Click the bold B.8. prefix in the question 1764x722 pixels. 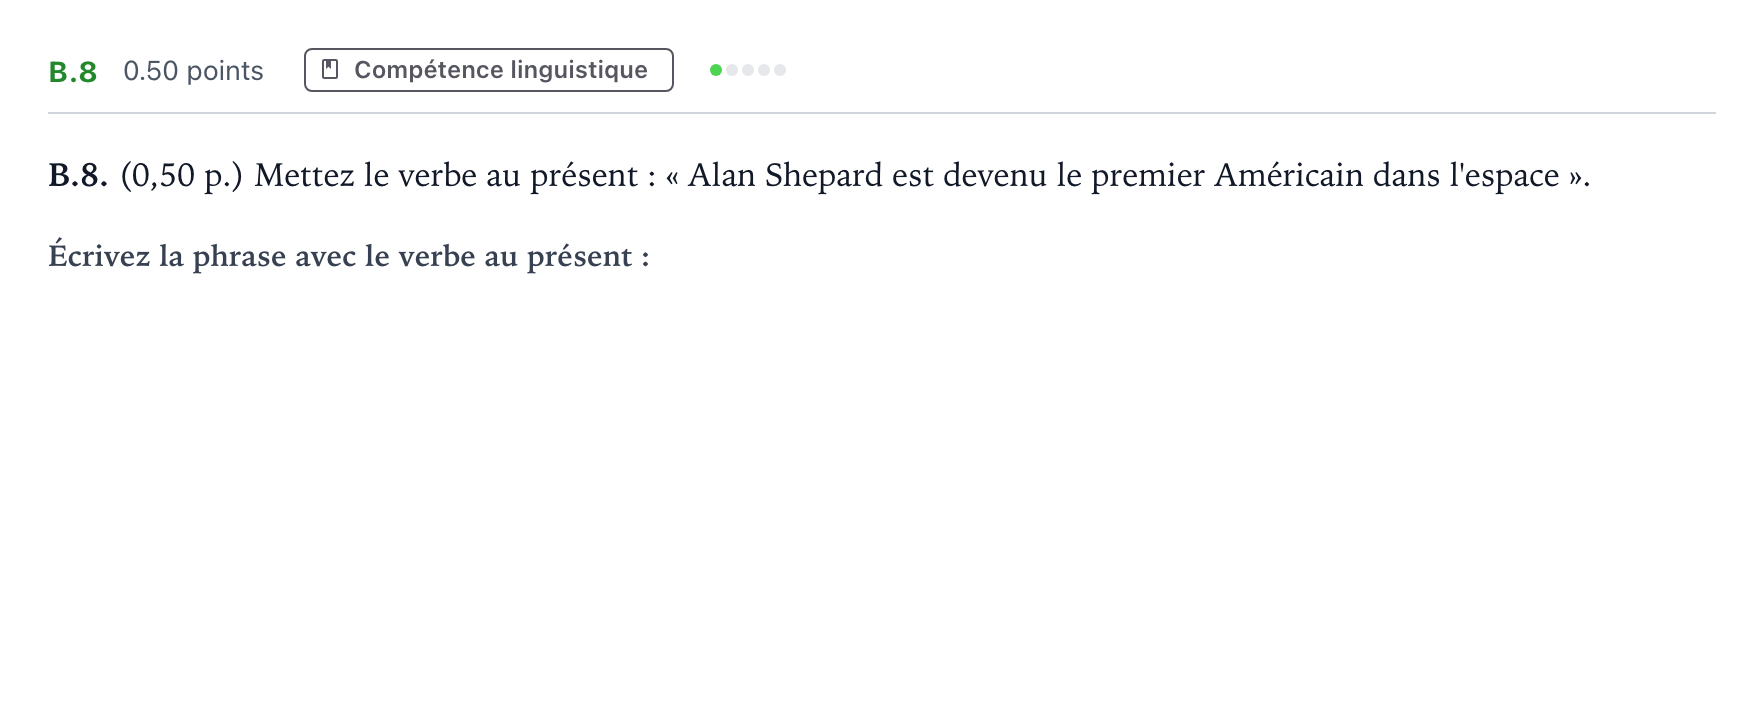[78, 176]
